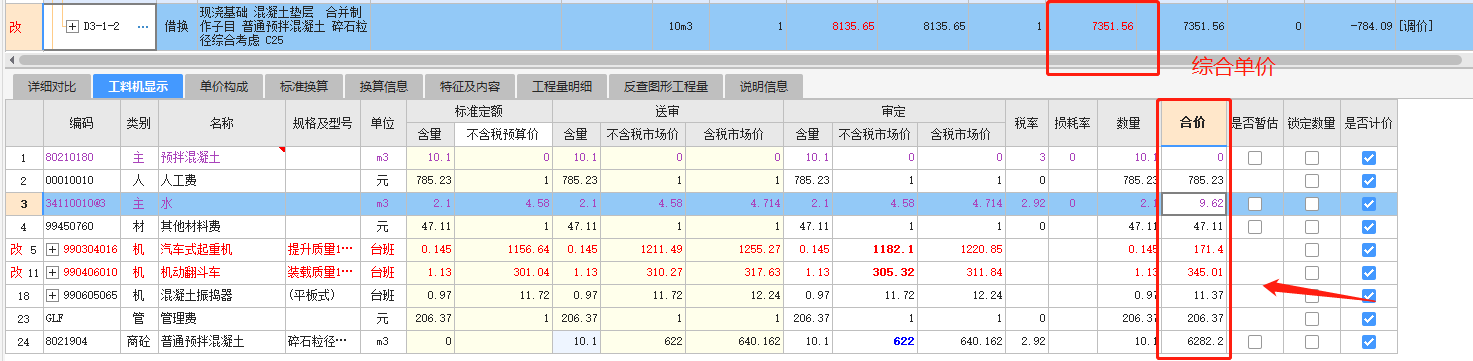
Task: Toggle 锁定数量 for 其他材料费 row
Action: coord(1311,227)
